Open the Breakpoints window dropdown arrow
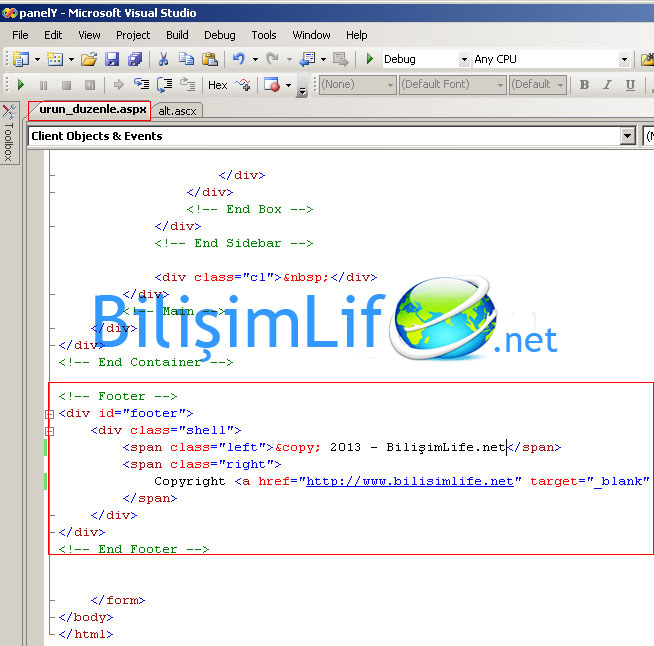This screenshot has width=654, height=646. pos(288,85)
